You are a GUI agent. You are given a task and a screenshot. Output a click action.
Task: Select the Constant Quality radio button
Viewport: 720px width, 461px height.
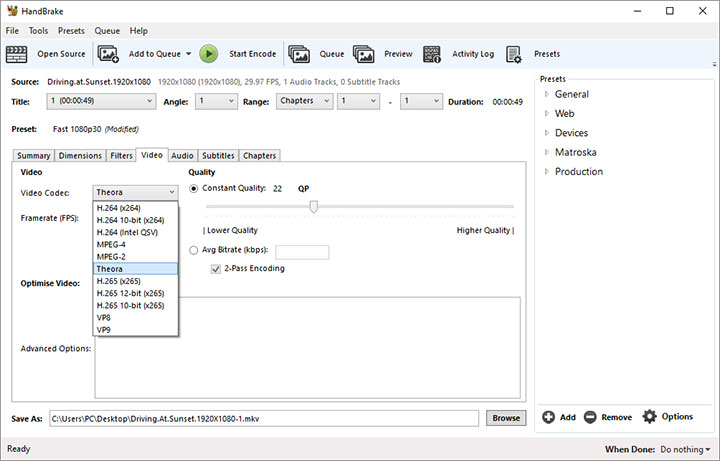click(x=194, y=188)
